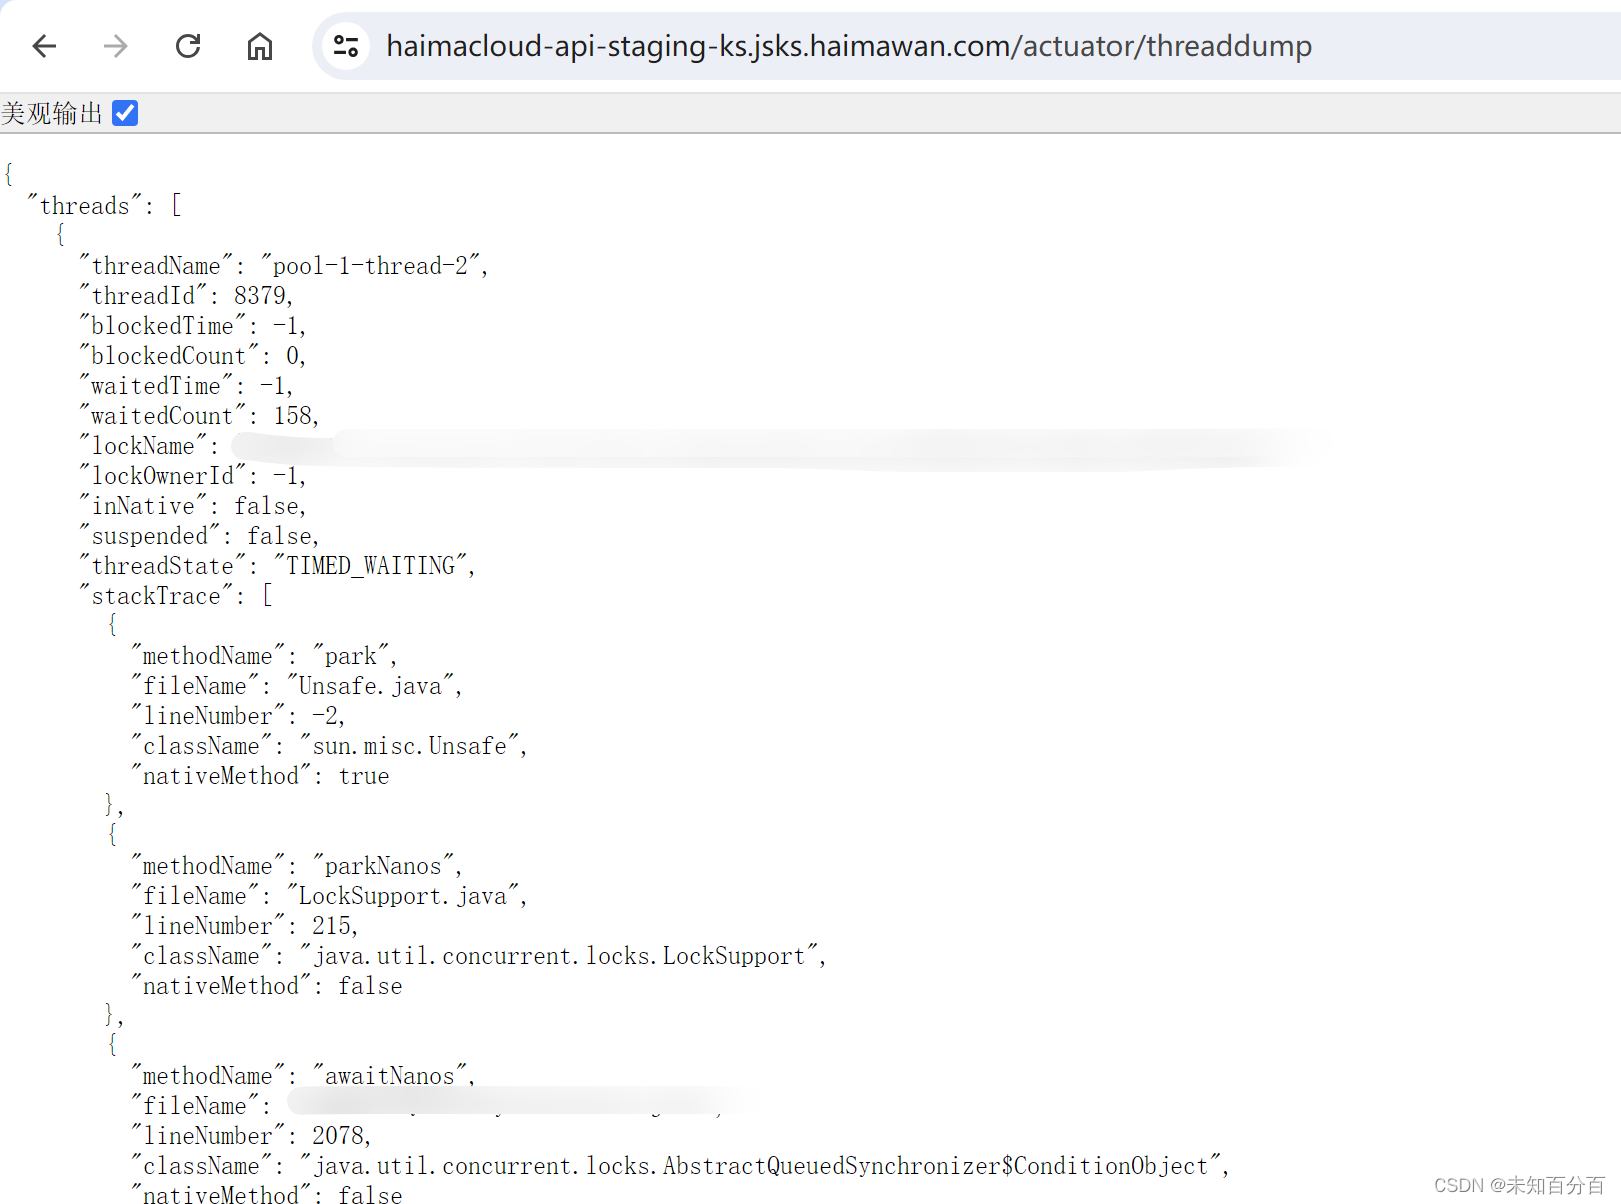1621x1204 pixels.
Task: Click the "blockedCount": 0 line
Action: click(193, 356)
